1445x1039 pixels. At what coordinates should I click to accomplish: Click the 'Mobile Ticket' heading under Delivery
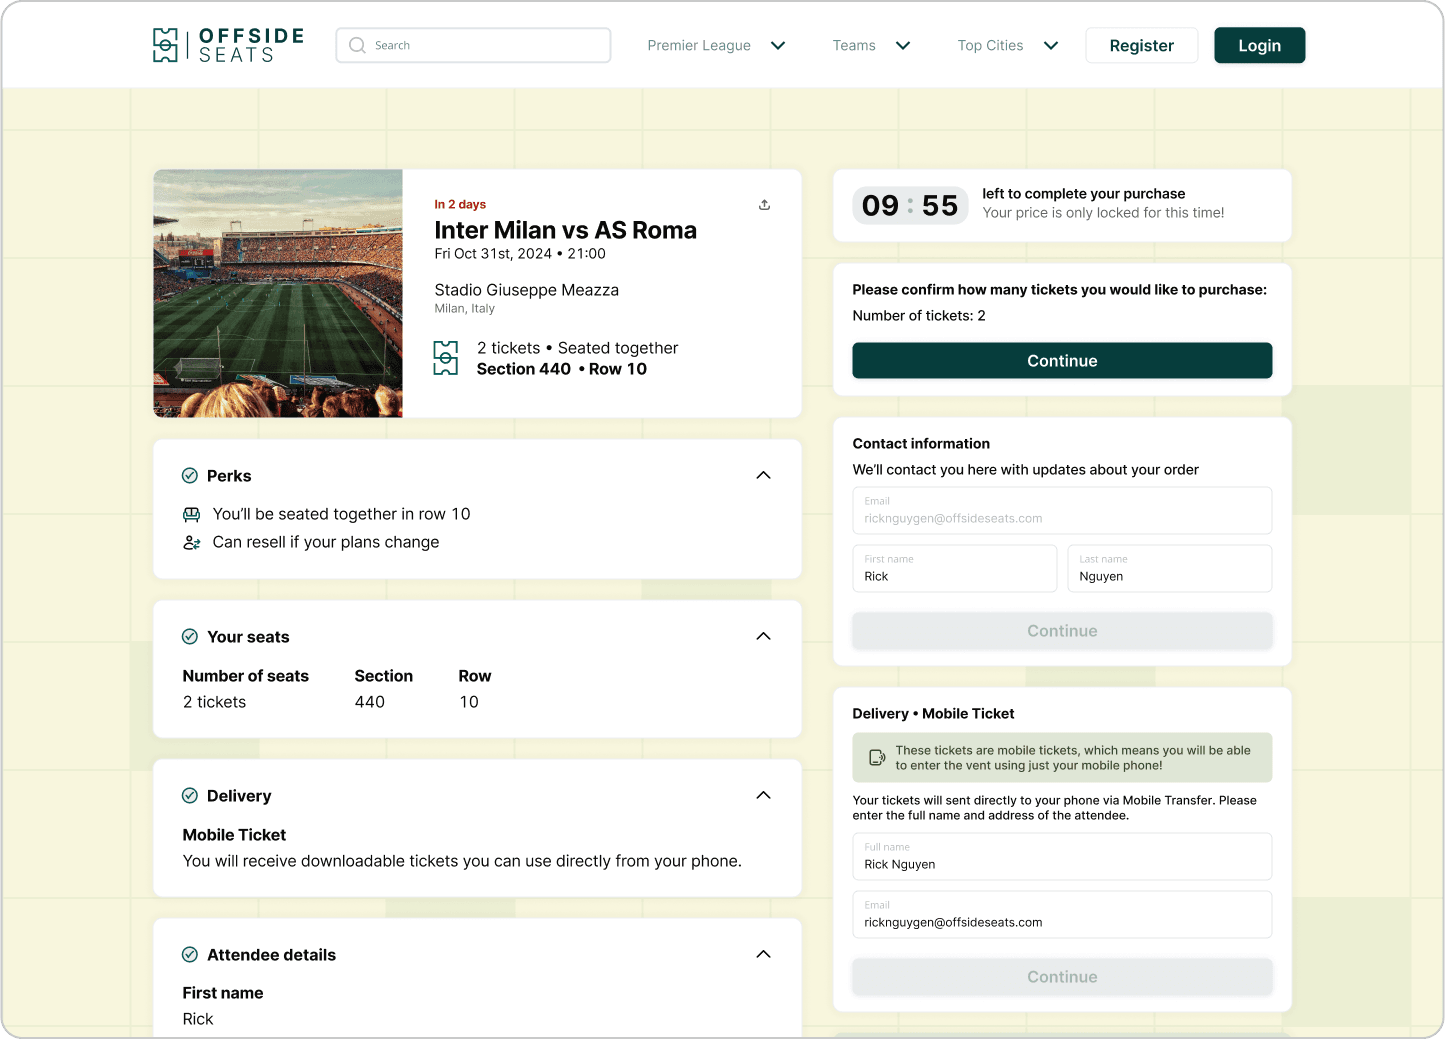point(234,835)
